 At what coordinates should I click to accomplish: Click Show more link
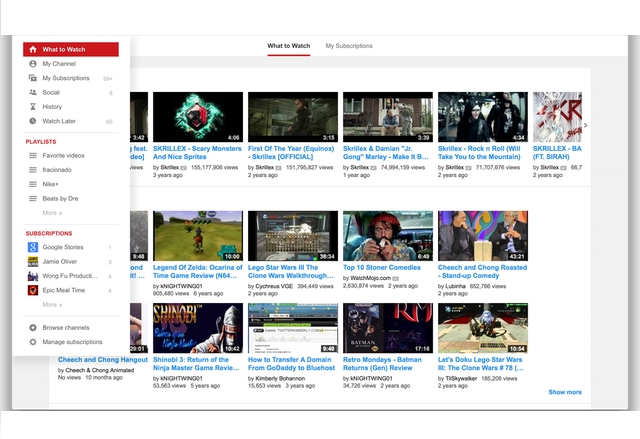(x=565, y=392)
